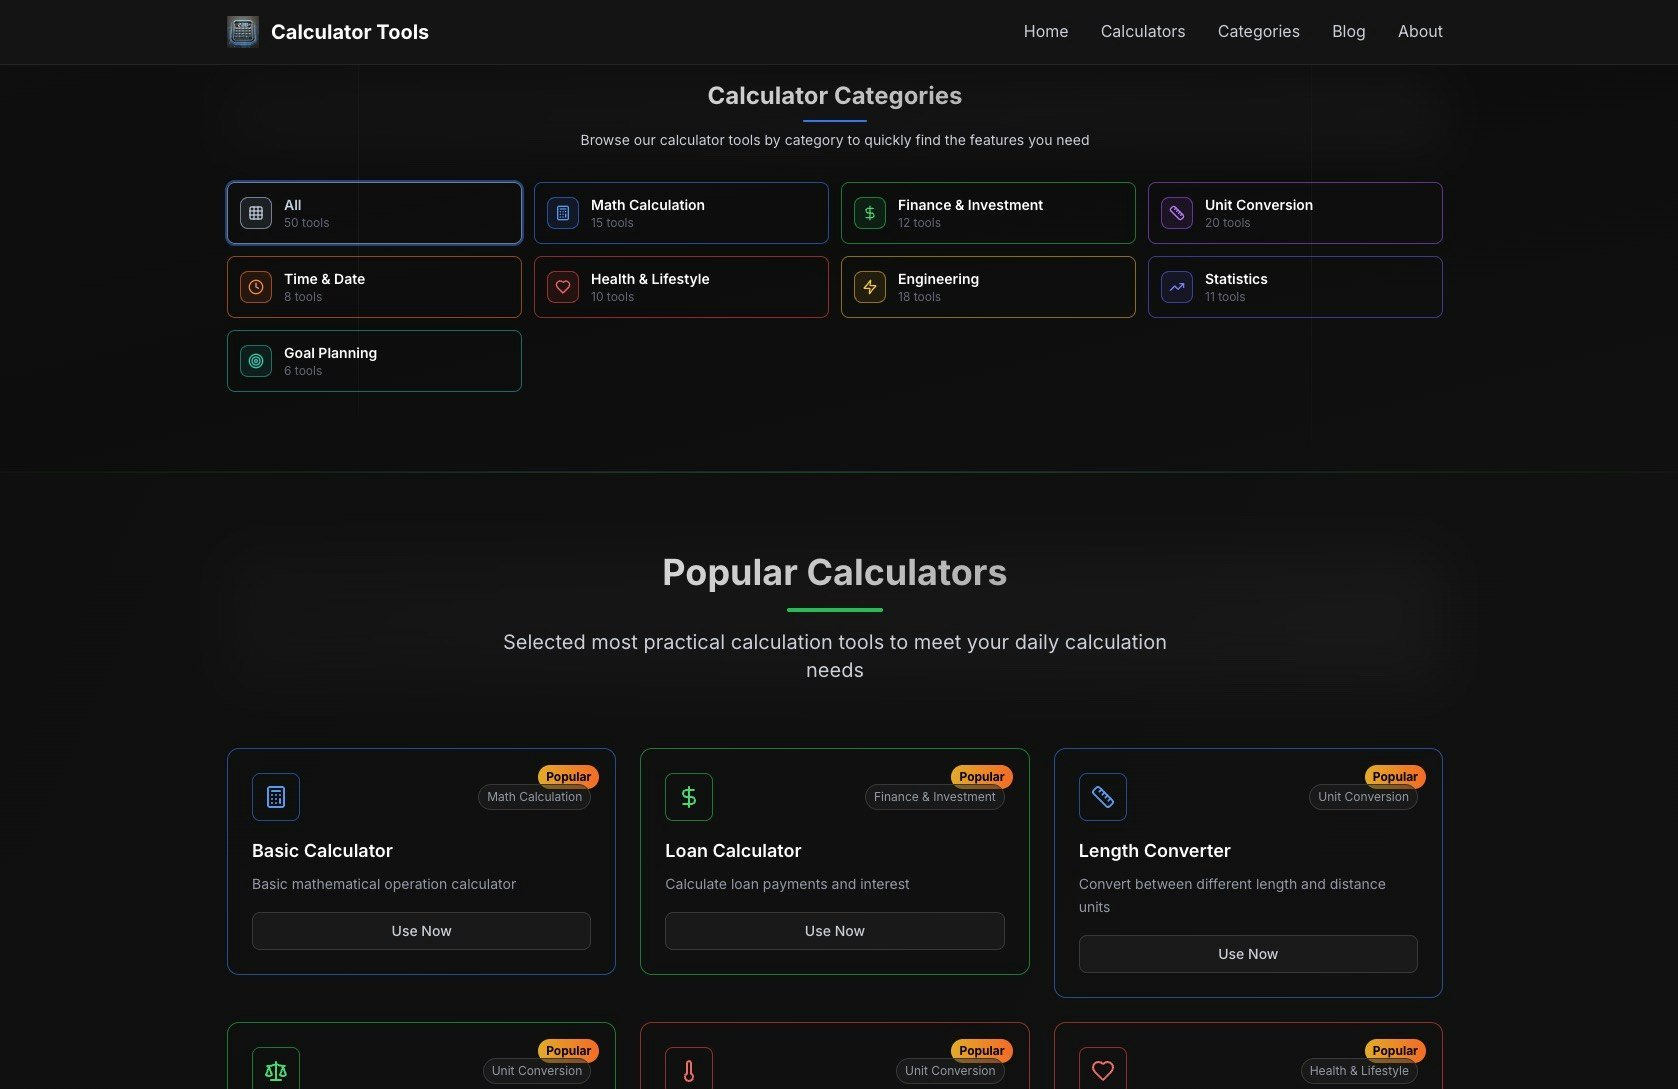This screenshot has width=1678, height=1089.
Task: Click Use Now on Loan Calculator
Action: [x=835, y=931]
